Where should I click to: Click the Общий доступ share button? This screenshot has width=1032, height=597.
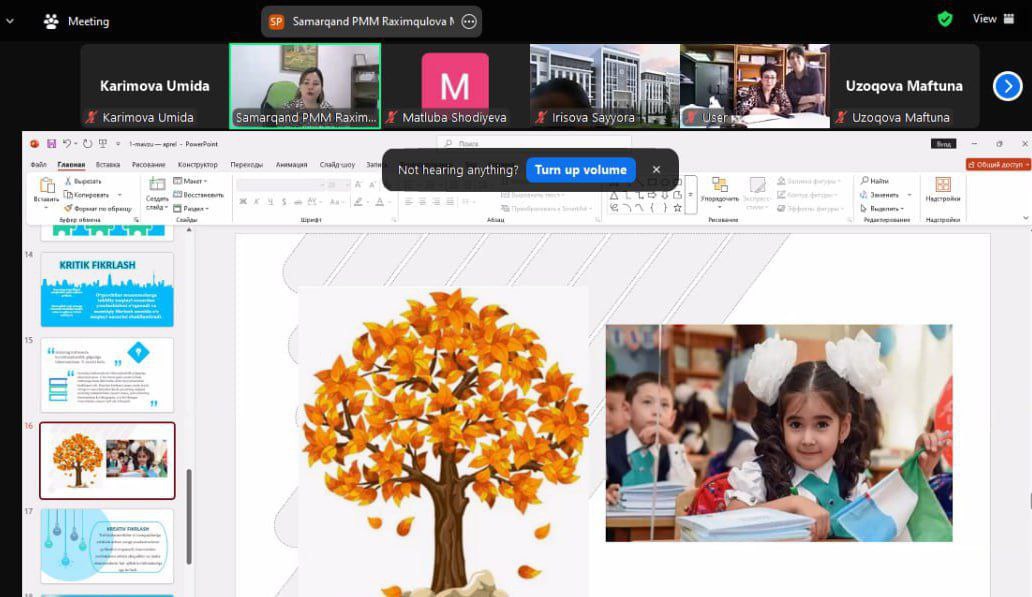coord(998,164)
